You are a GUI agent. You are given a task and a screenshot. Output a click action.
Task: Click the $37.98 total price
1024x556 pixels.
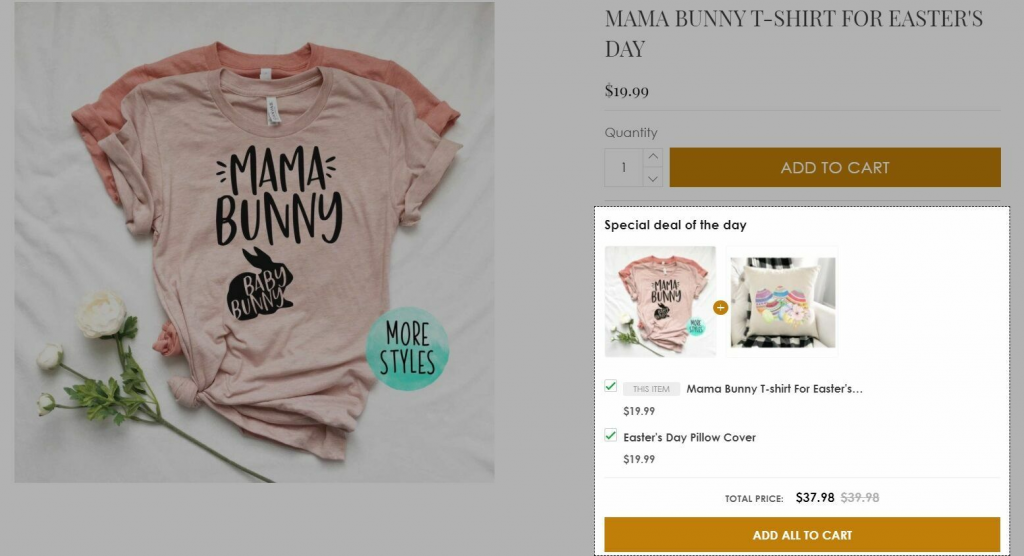tap(814, 497)
